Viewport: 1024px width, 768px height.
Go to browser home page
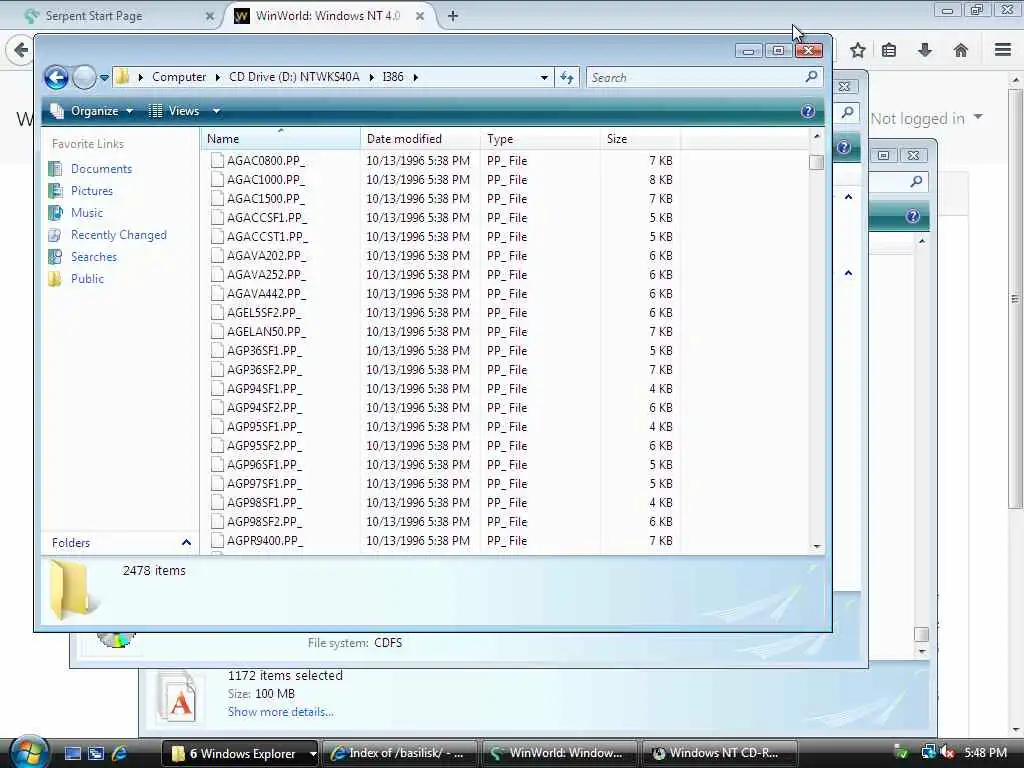click(x=961, y=50)
